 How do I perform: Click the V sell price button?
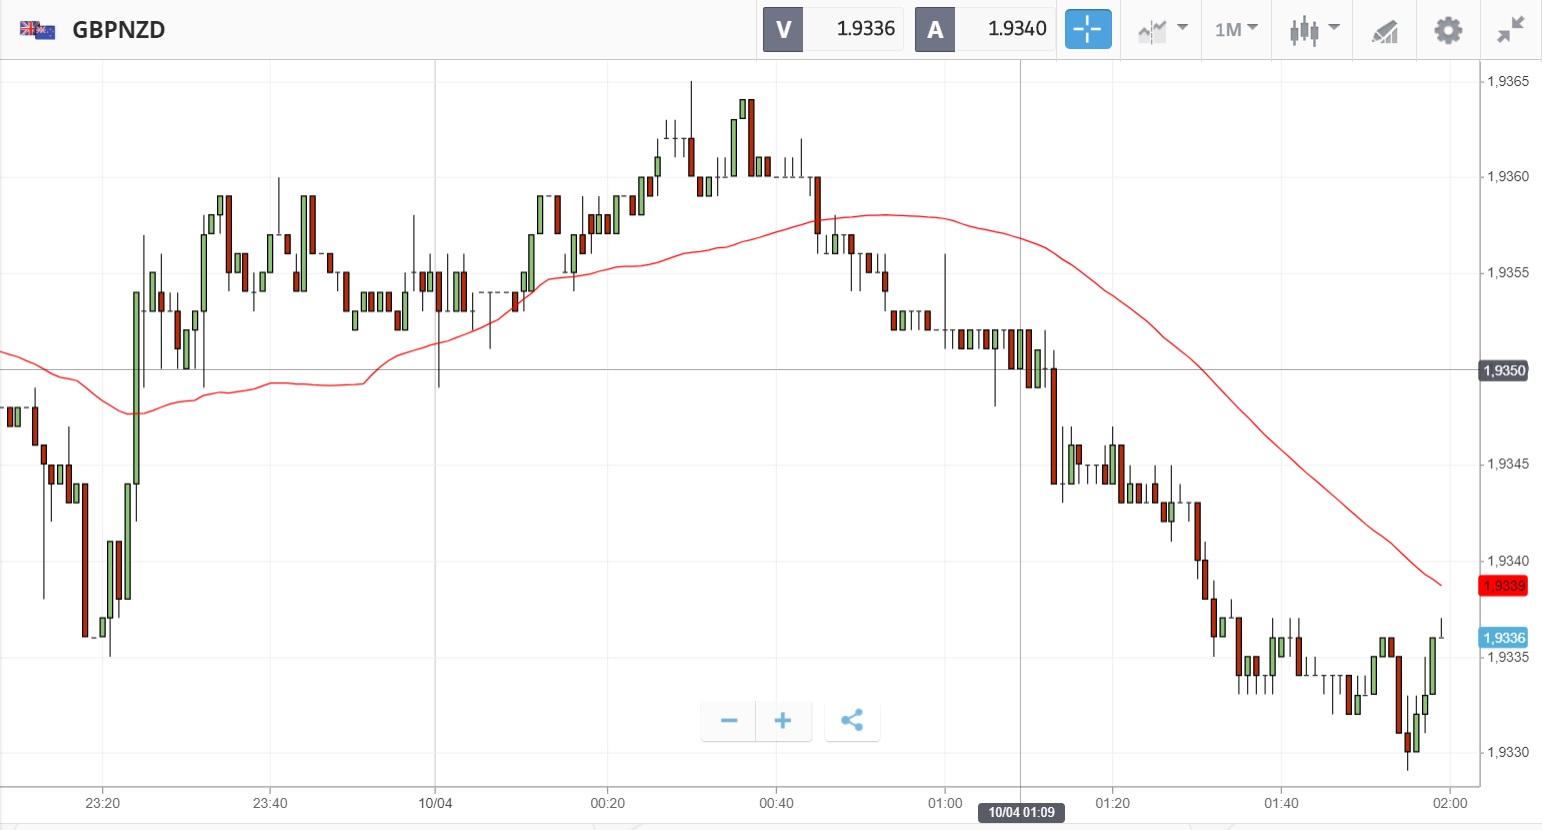click(x=783, y=29)
